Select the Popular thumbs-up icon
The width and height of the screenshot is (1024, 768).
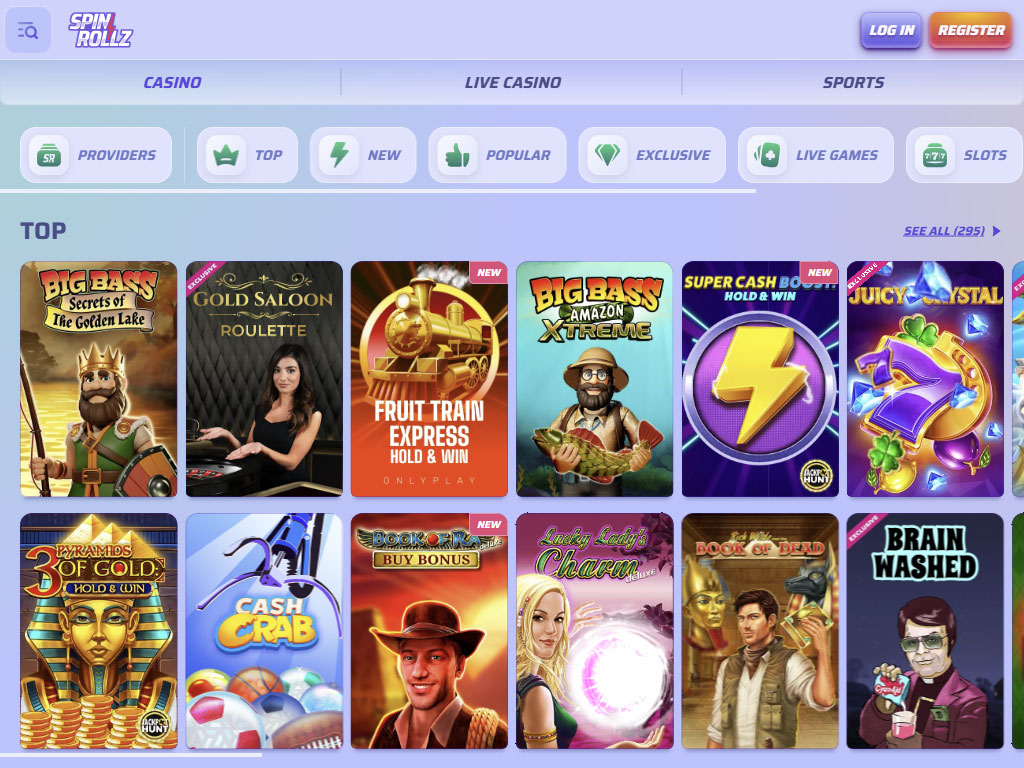[x=457, y=155]
